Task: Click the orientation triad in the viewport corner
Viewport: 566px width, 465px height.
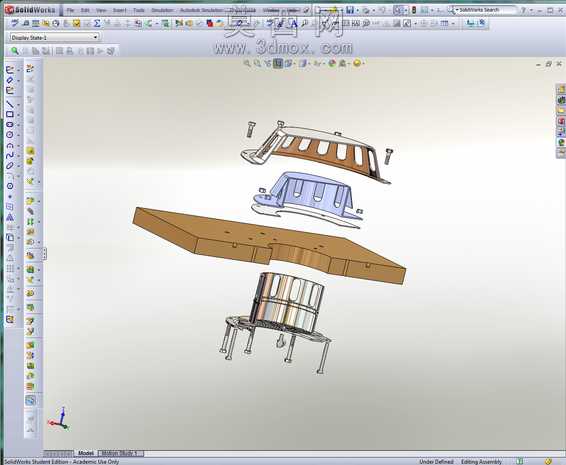Action: click(59, 419)
